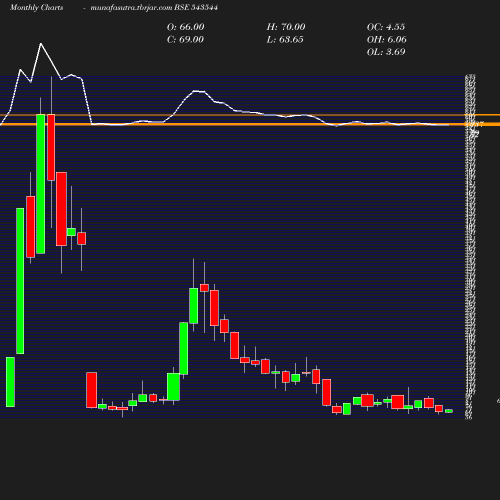
Task: Click the tallest green candlestick body
Action: pos(20,281)
